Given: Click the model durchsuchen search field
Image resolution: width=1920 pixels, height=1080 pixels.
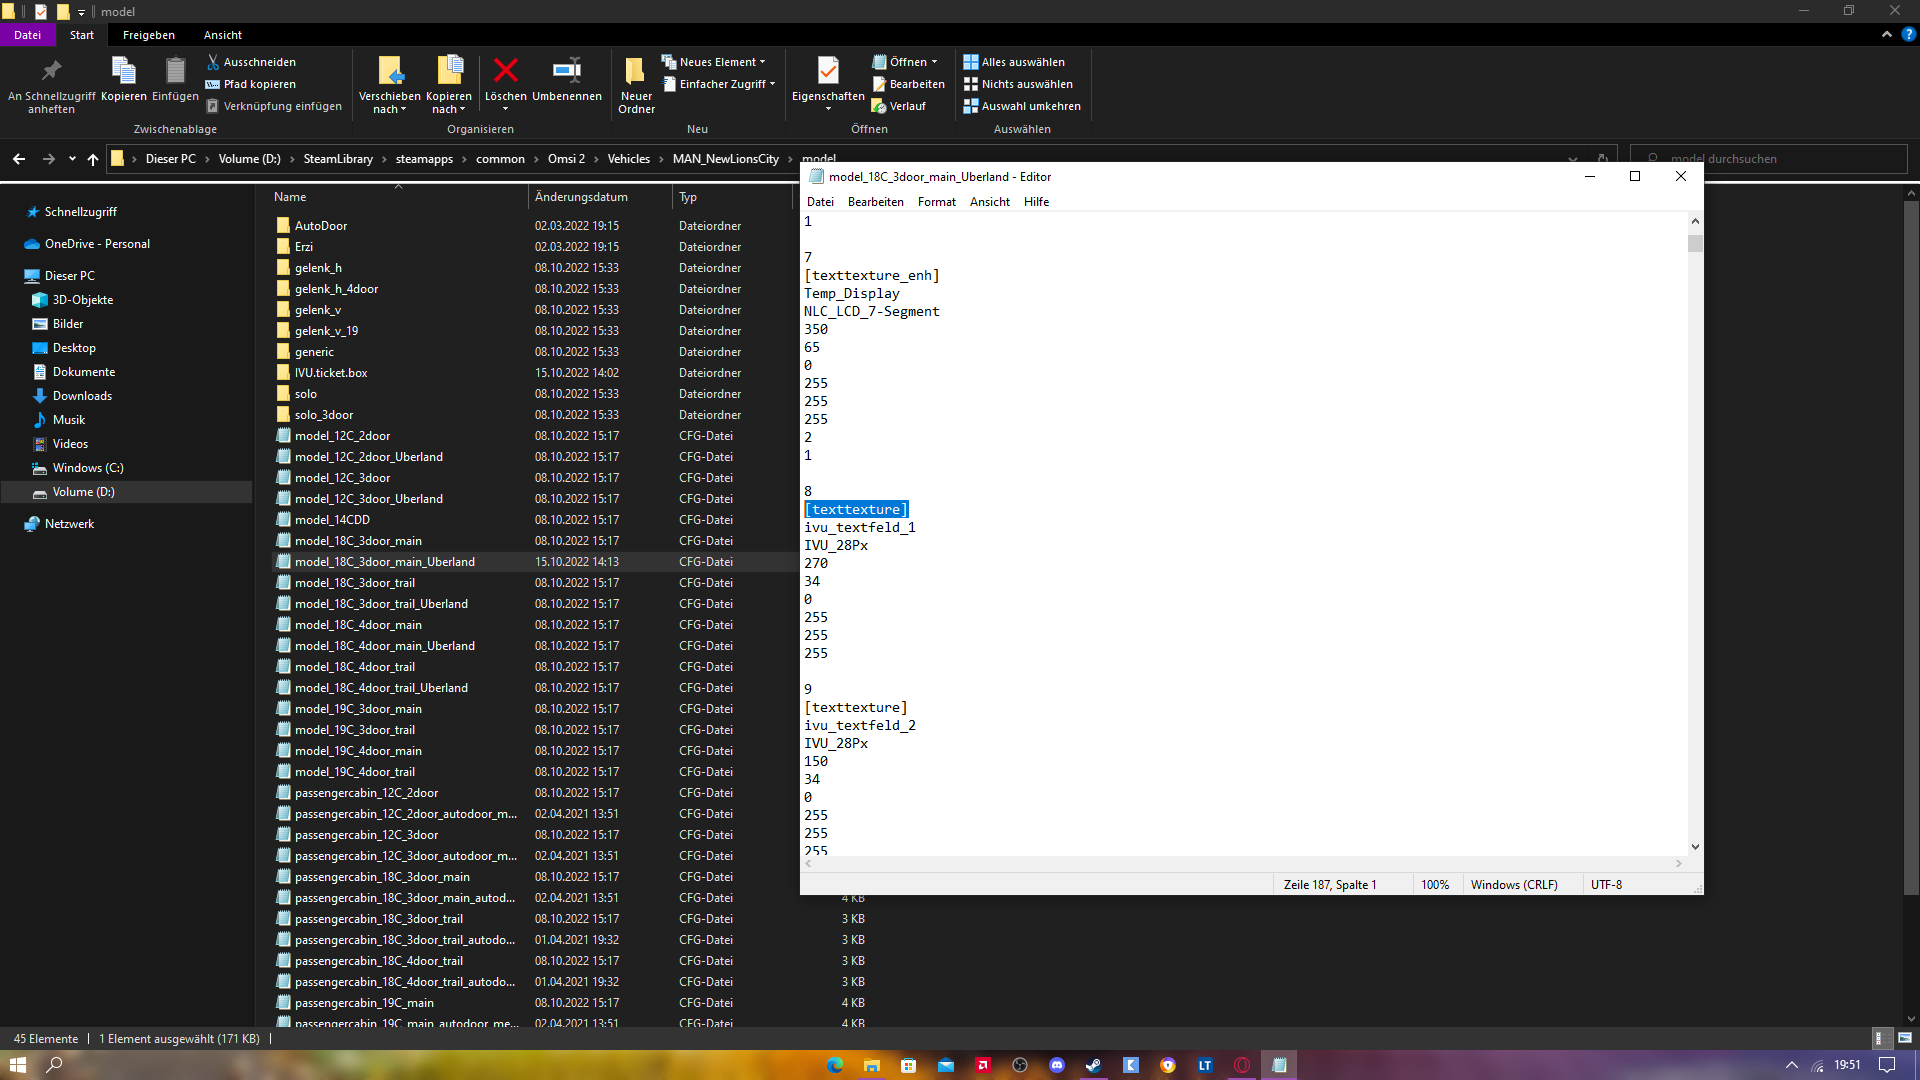Looking at the screenshot, I should coord(1780,159).
